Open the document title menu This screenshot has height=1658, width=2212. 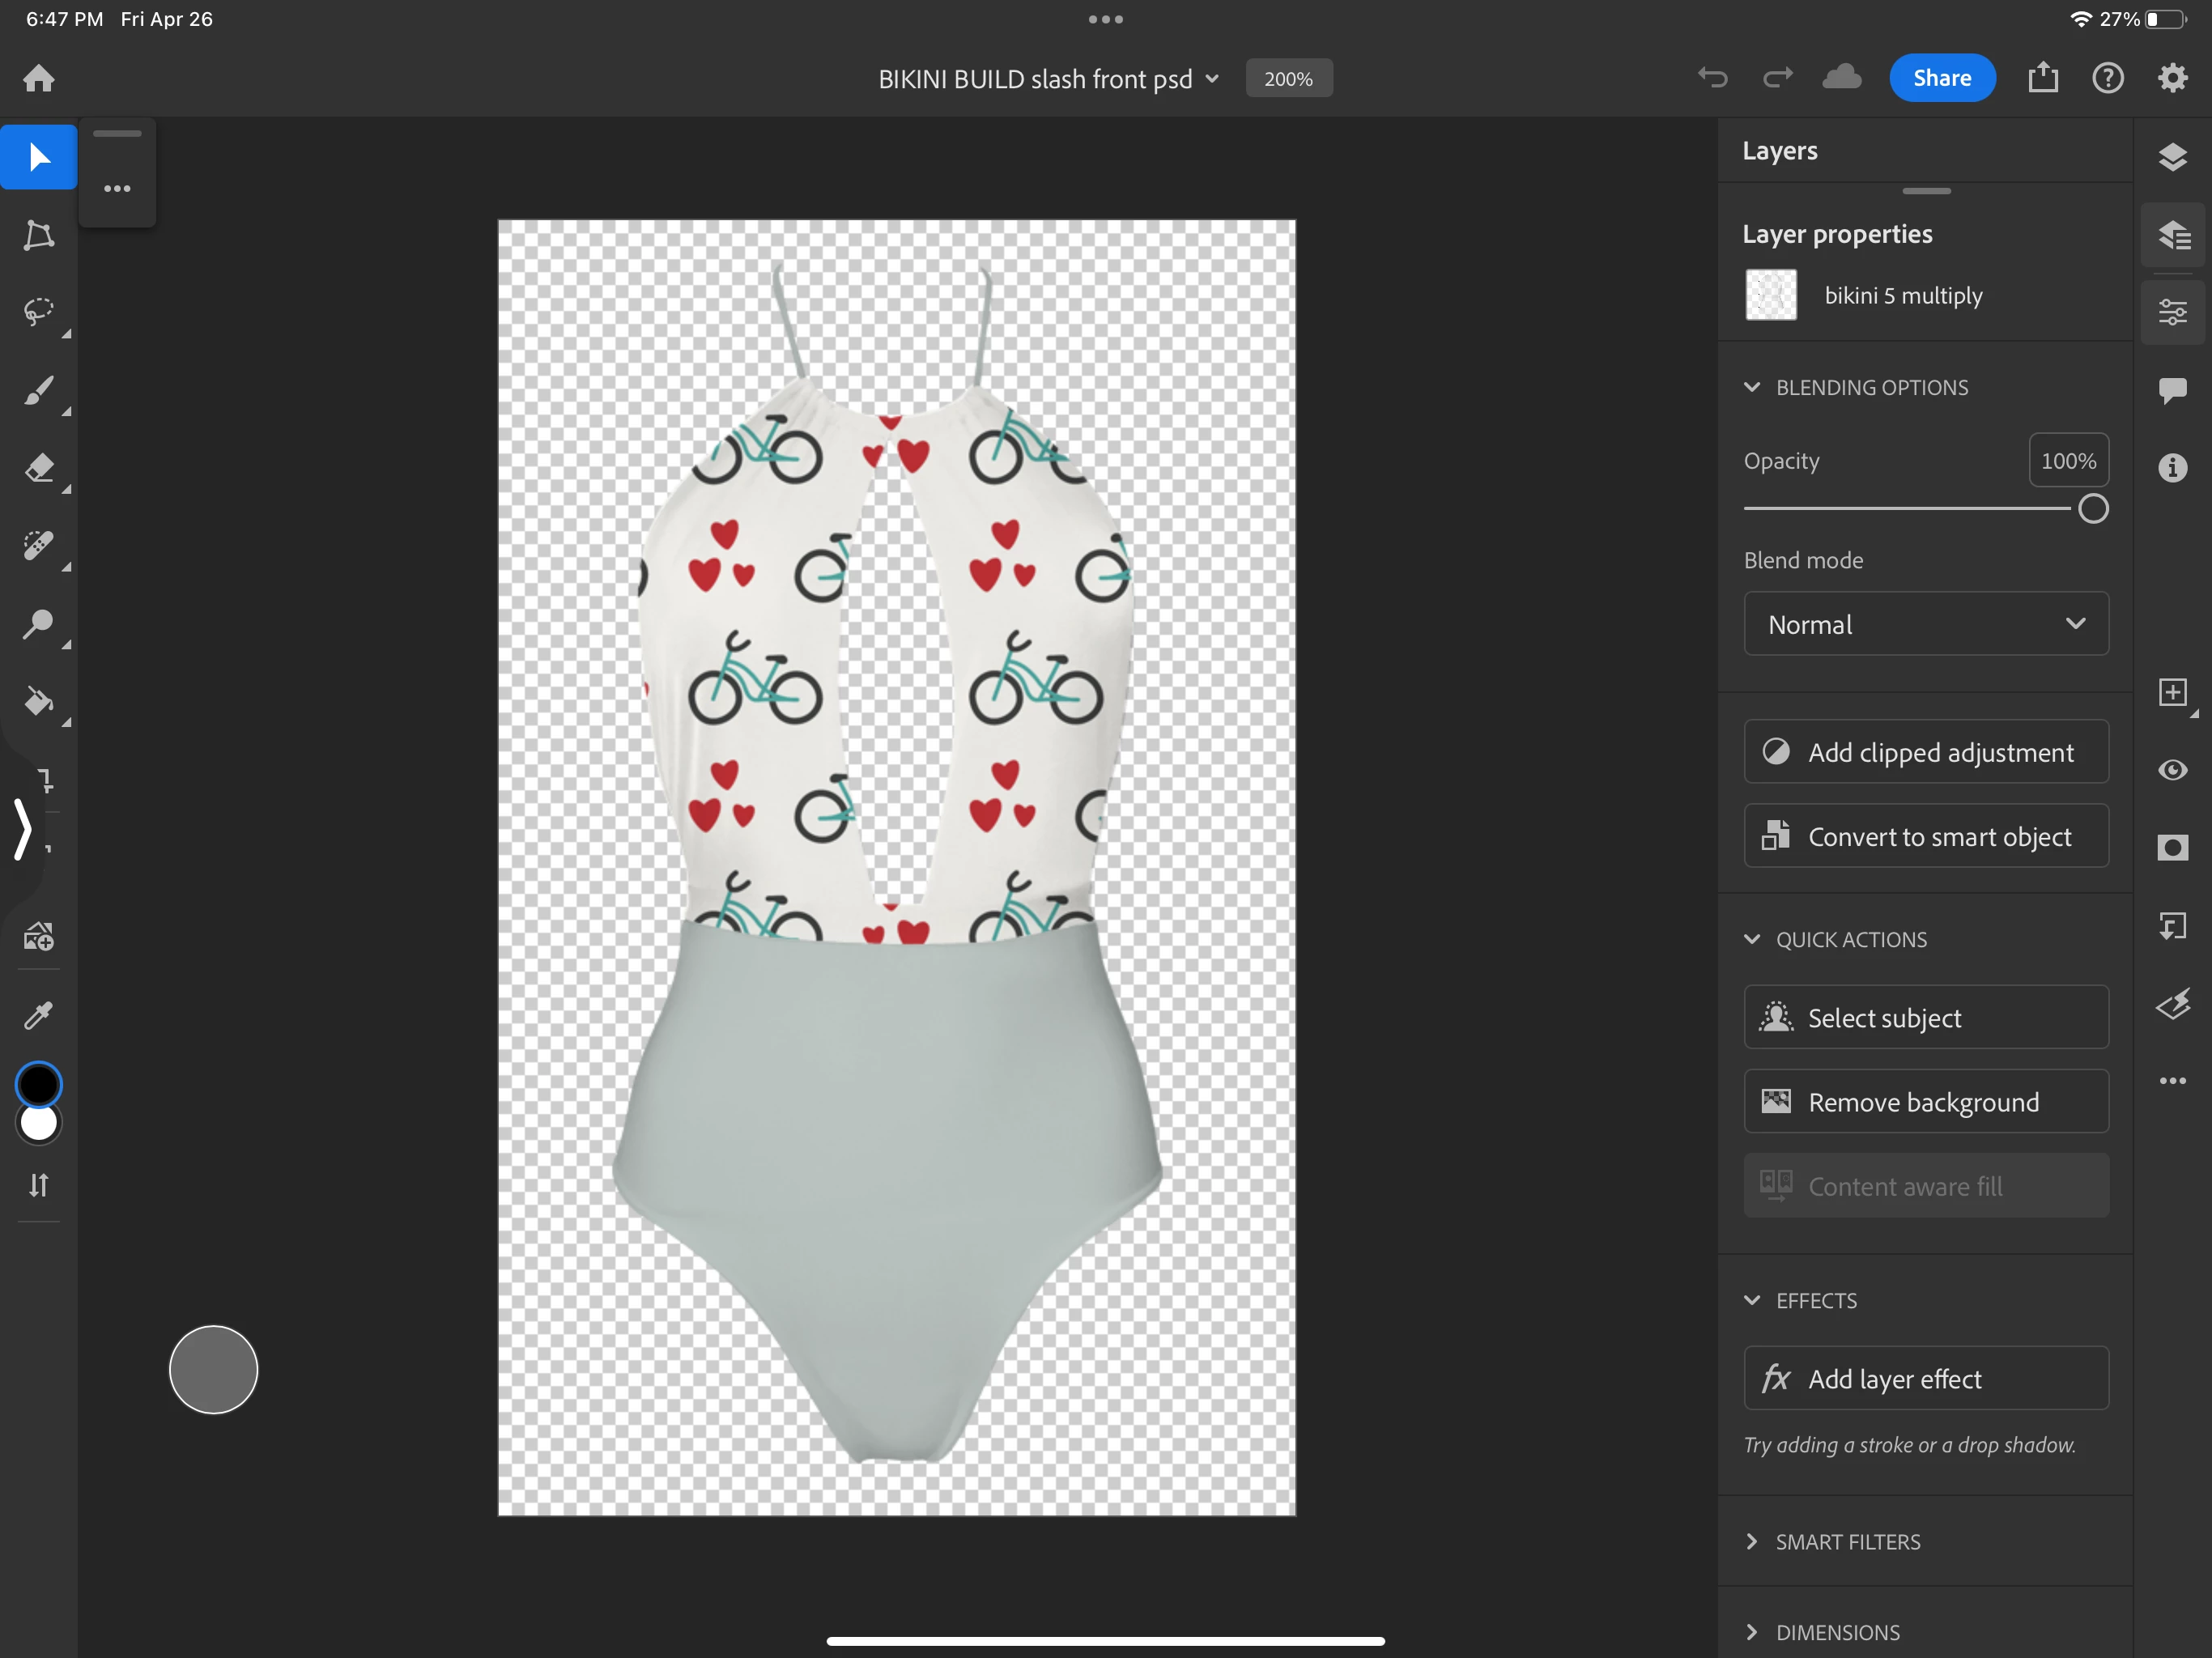1048,79
